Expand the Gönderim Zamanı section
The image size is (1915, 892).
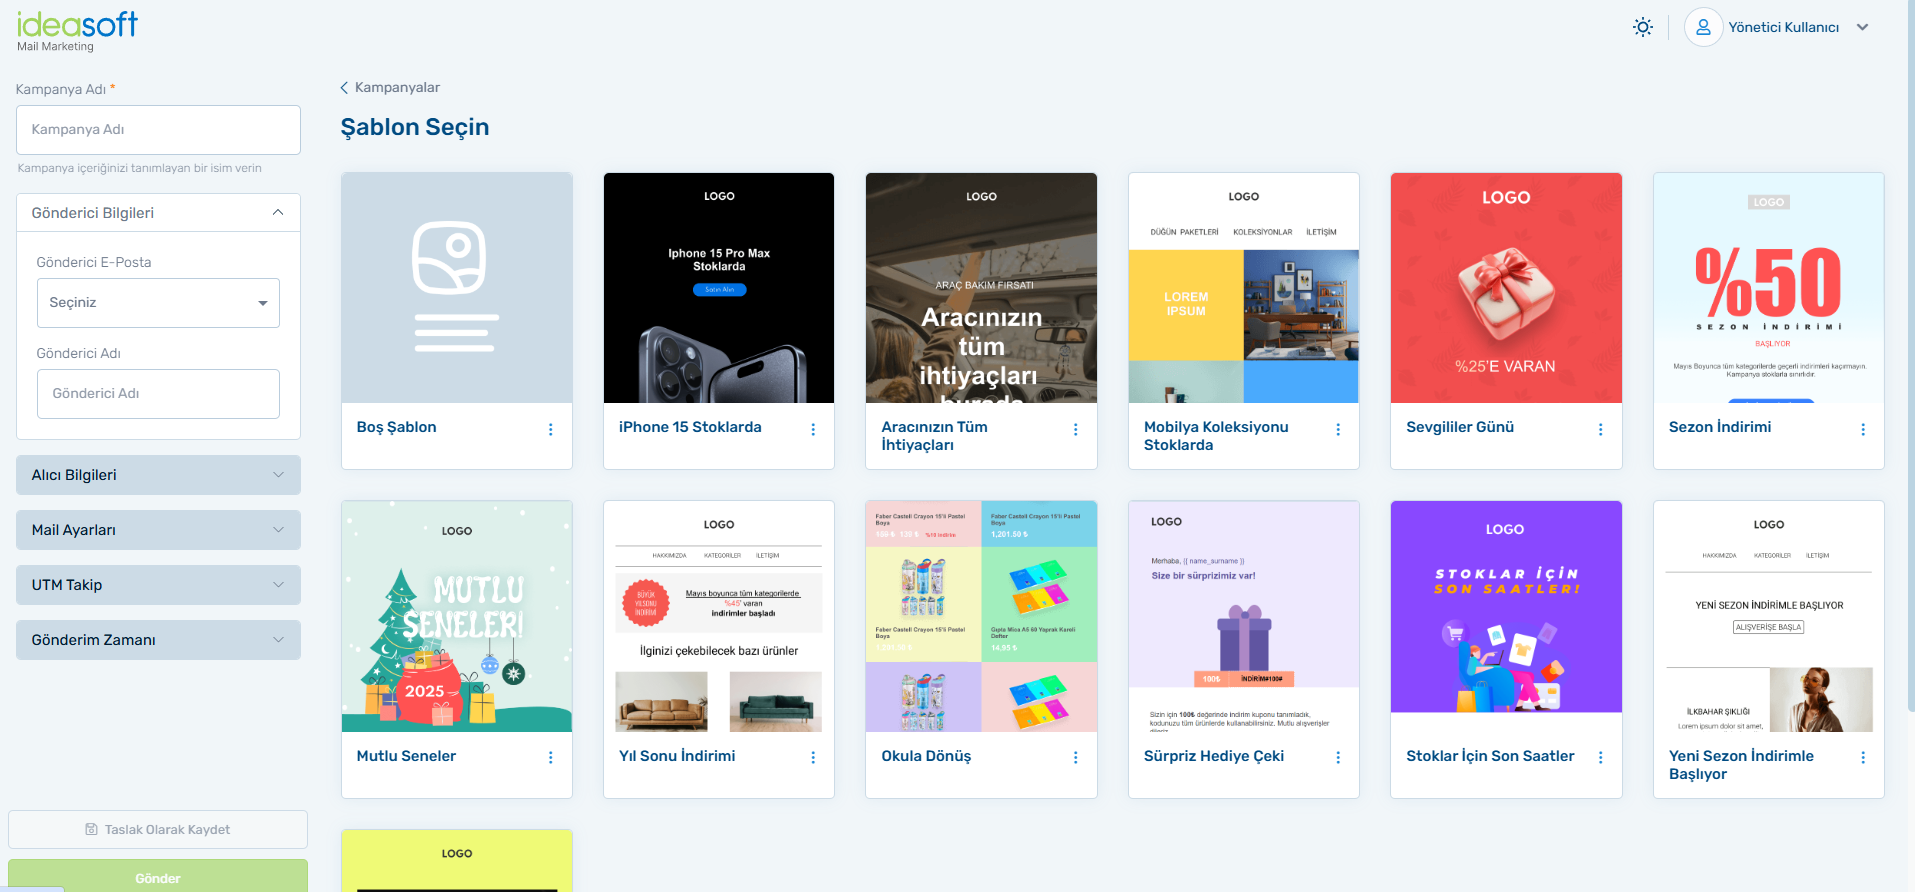pyautogui.click(x=158, y=640)
